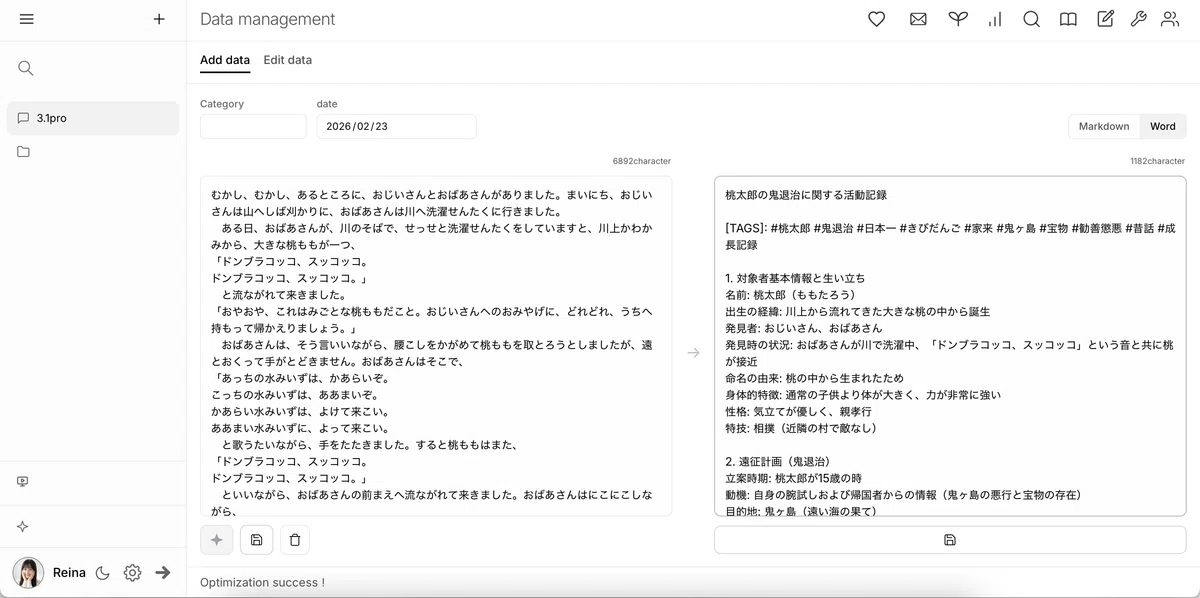Click the folder icon in the sidebar
This screenshot has width=1200, height=598.
pyautogui.click(x=23, y=152)
